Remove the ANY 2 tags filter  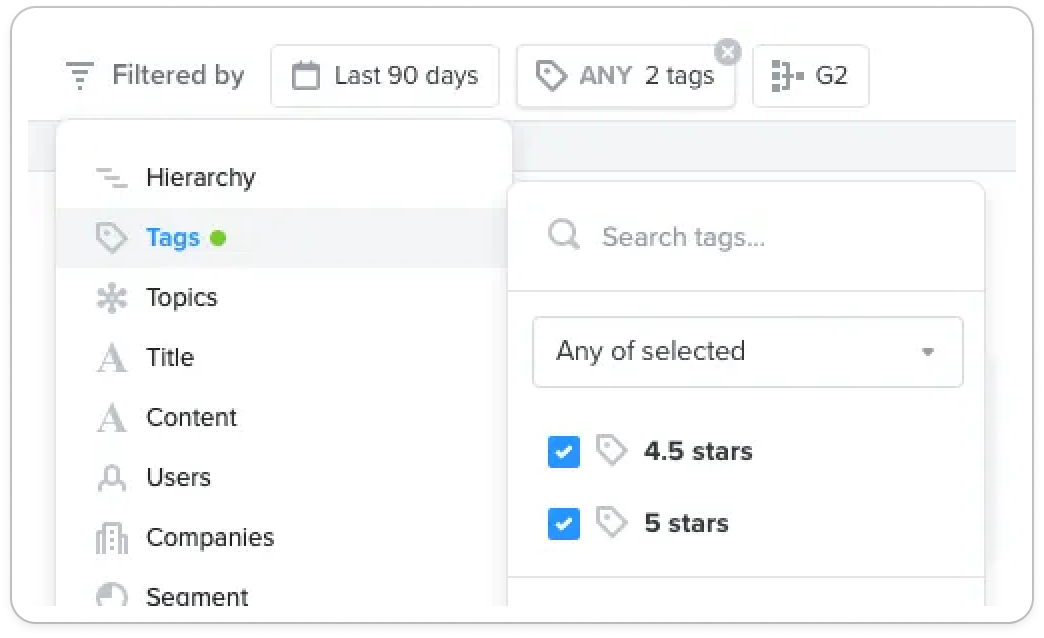(x=728, y=52)
